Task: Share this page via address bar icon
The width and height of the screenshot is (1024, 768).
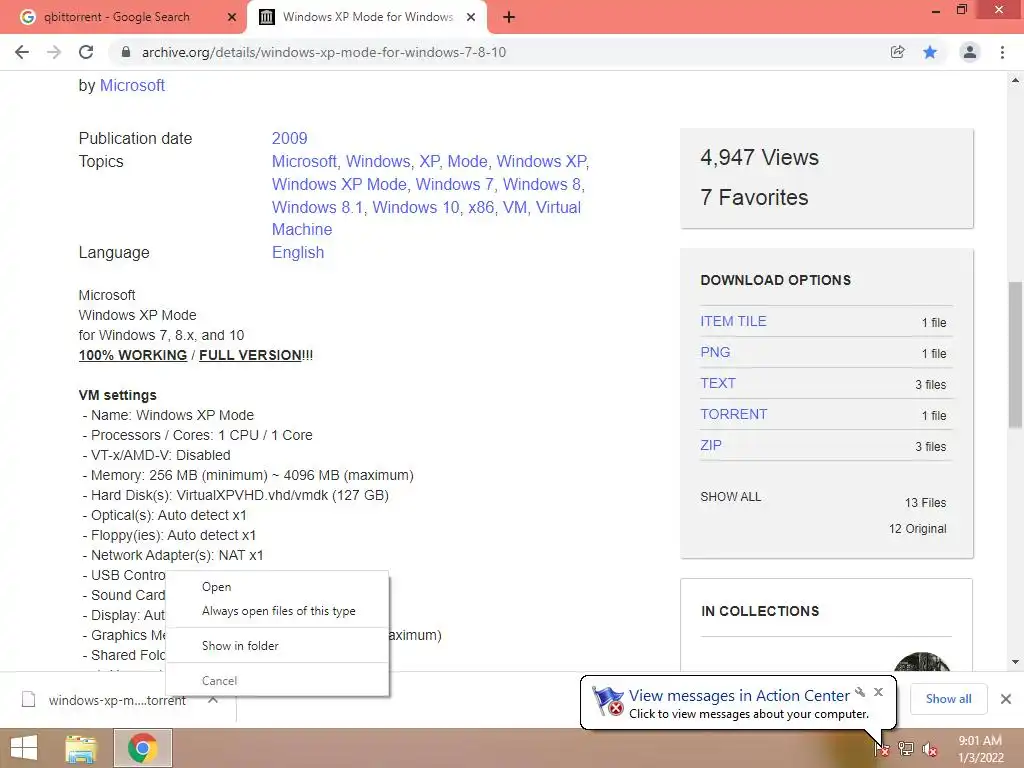Action: [897, 52]
